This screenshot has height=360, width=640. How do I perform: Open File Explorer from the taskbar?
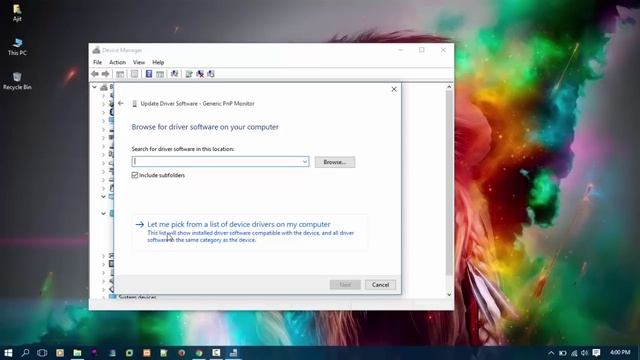[x=77, y=353]
